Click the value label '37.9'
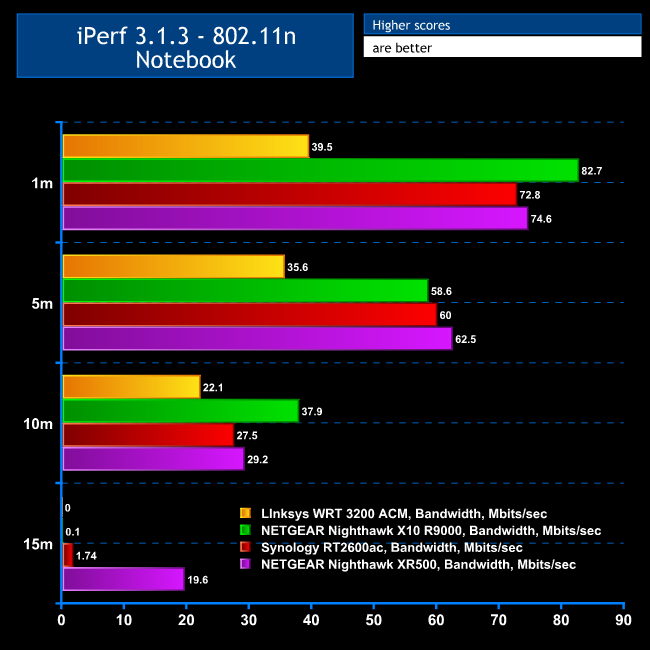Image resolution: width=650 pixels, height=650 pixels. [x=312, y=411]
